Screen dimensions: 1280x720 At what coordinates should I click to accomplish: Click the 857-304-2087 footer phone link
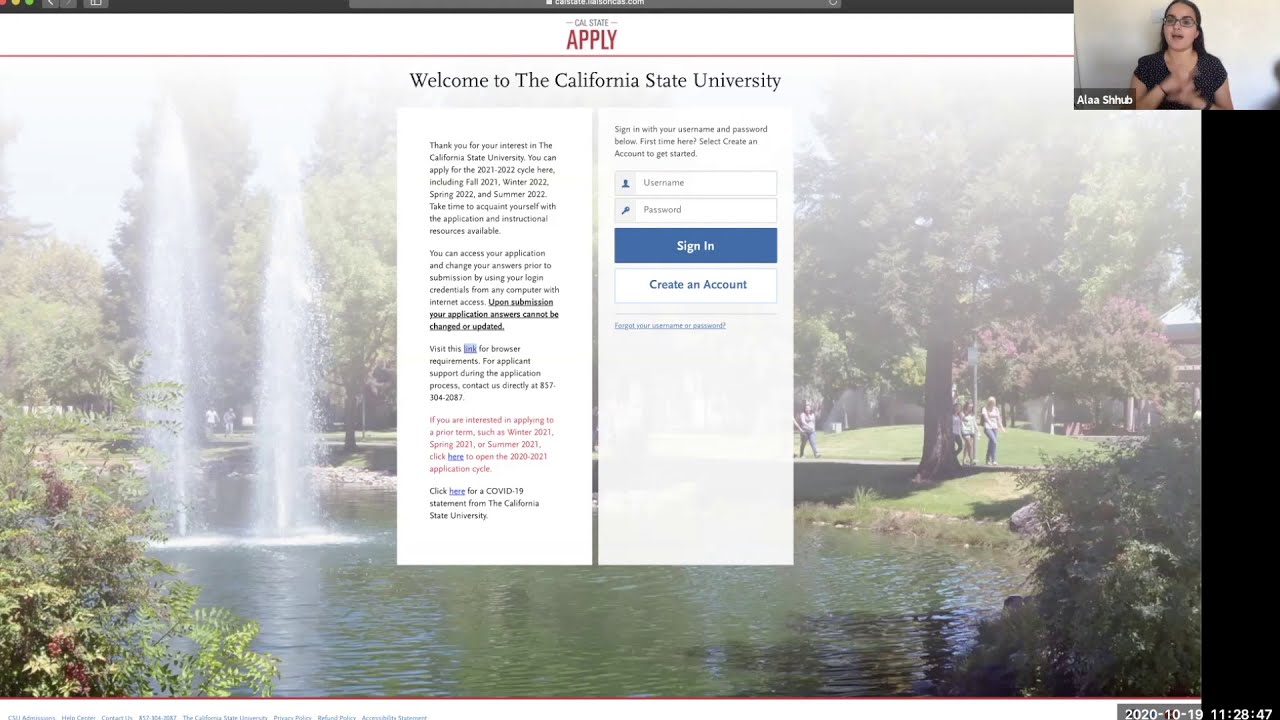[157, 717]
